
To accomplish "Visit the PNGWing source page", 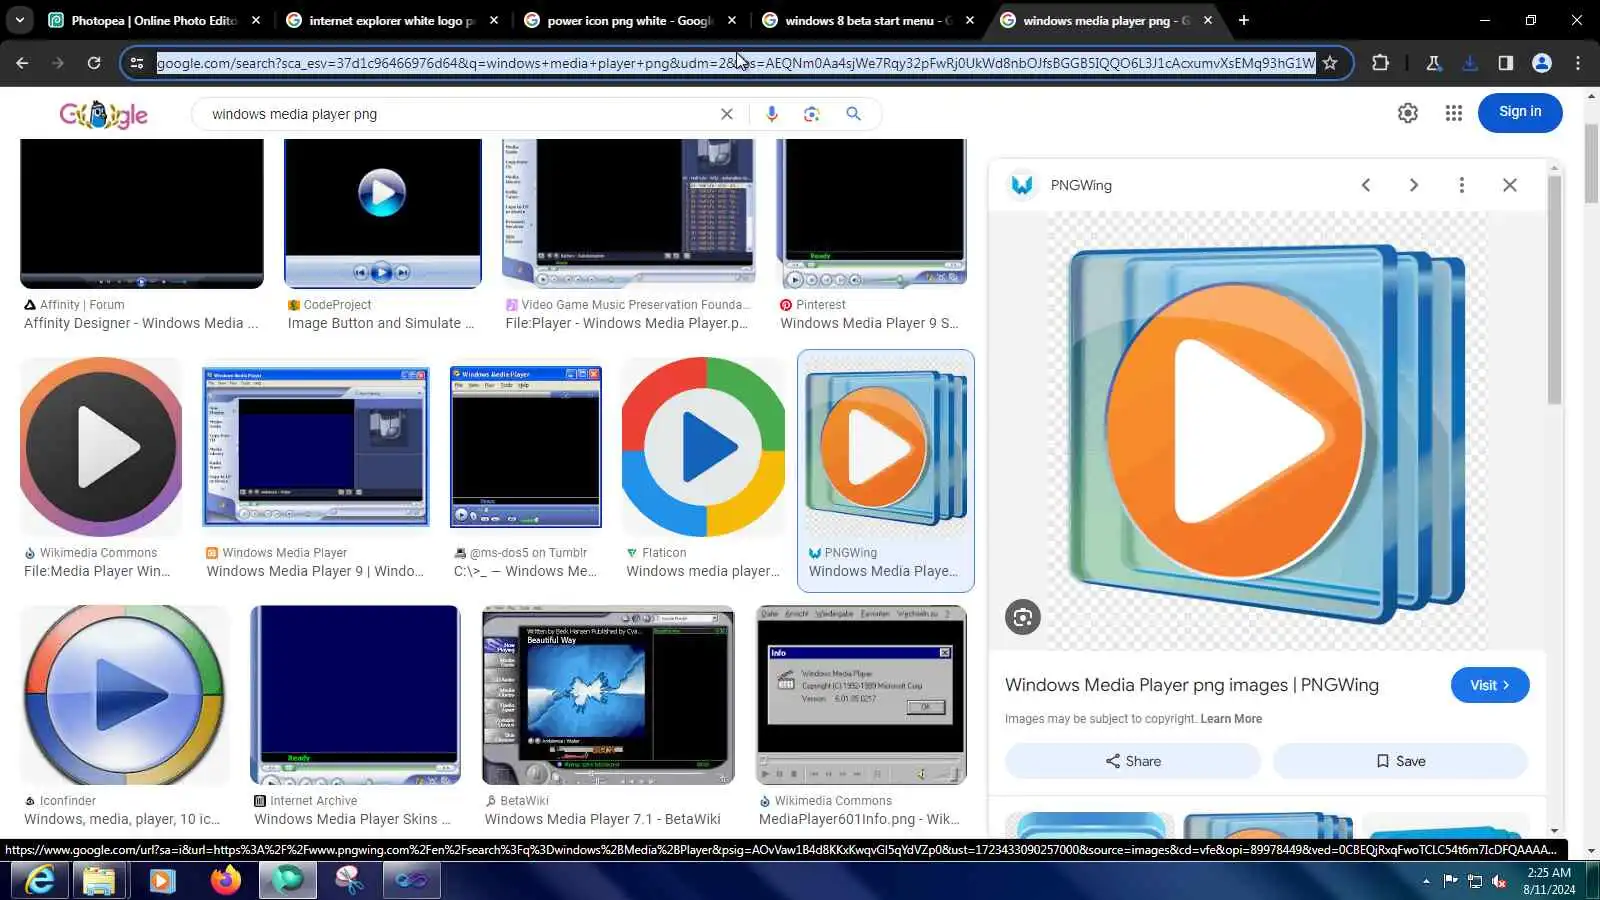I will coord(1490,685).
